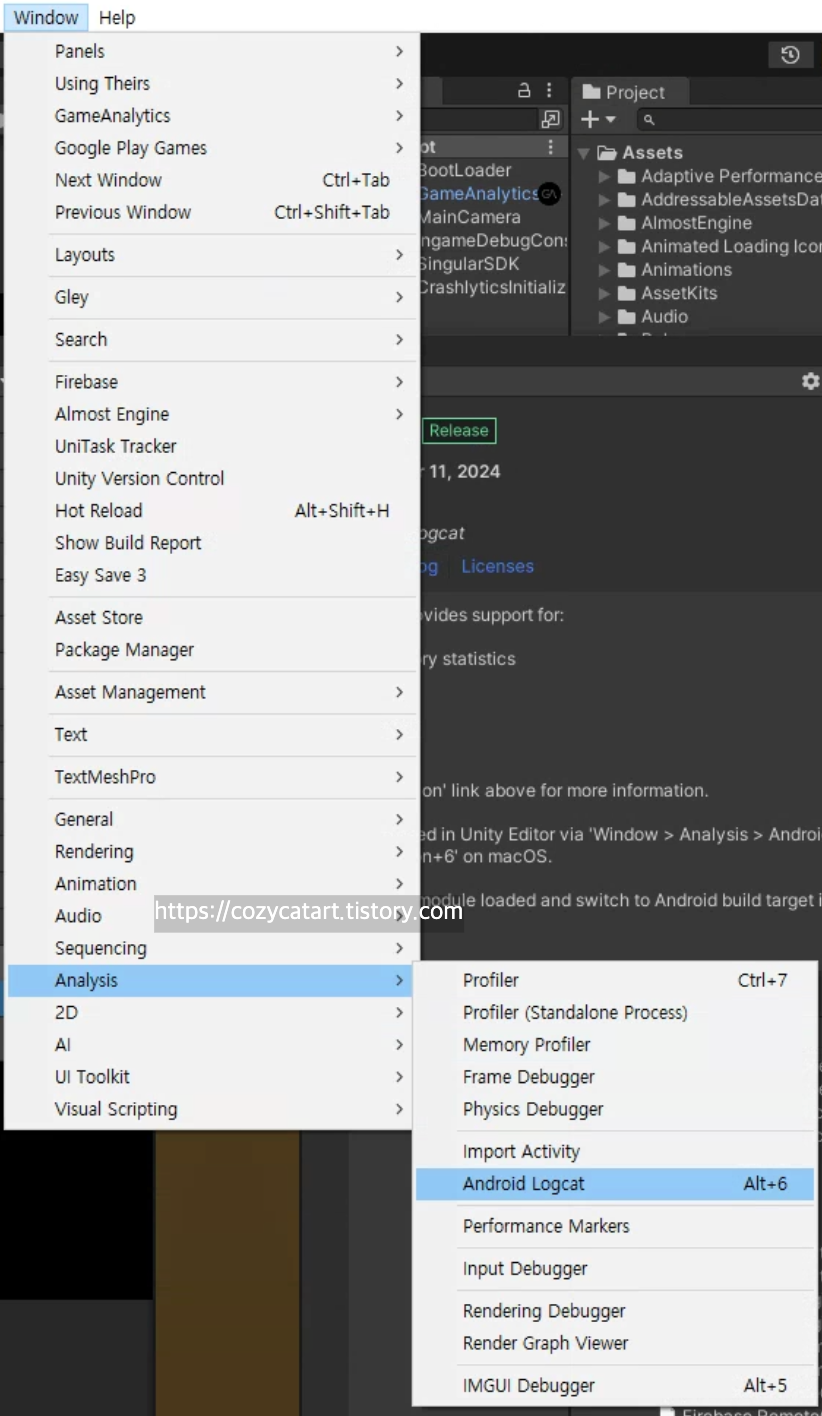The image size is (822, 1416).
Task: Open the Search submenu
Action: coord(212,339)
